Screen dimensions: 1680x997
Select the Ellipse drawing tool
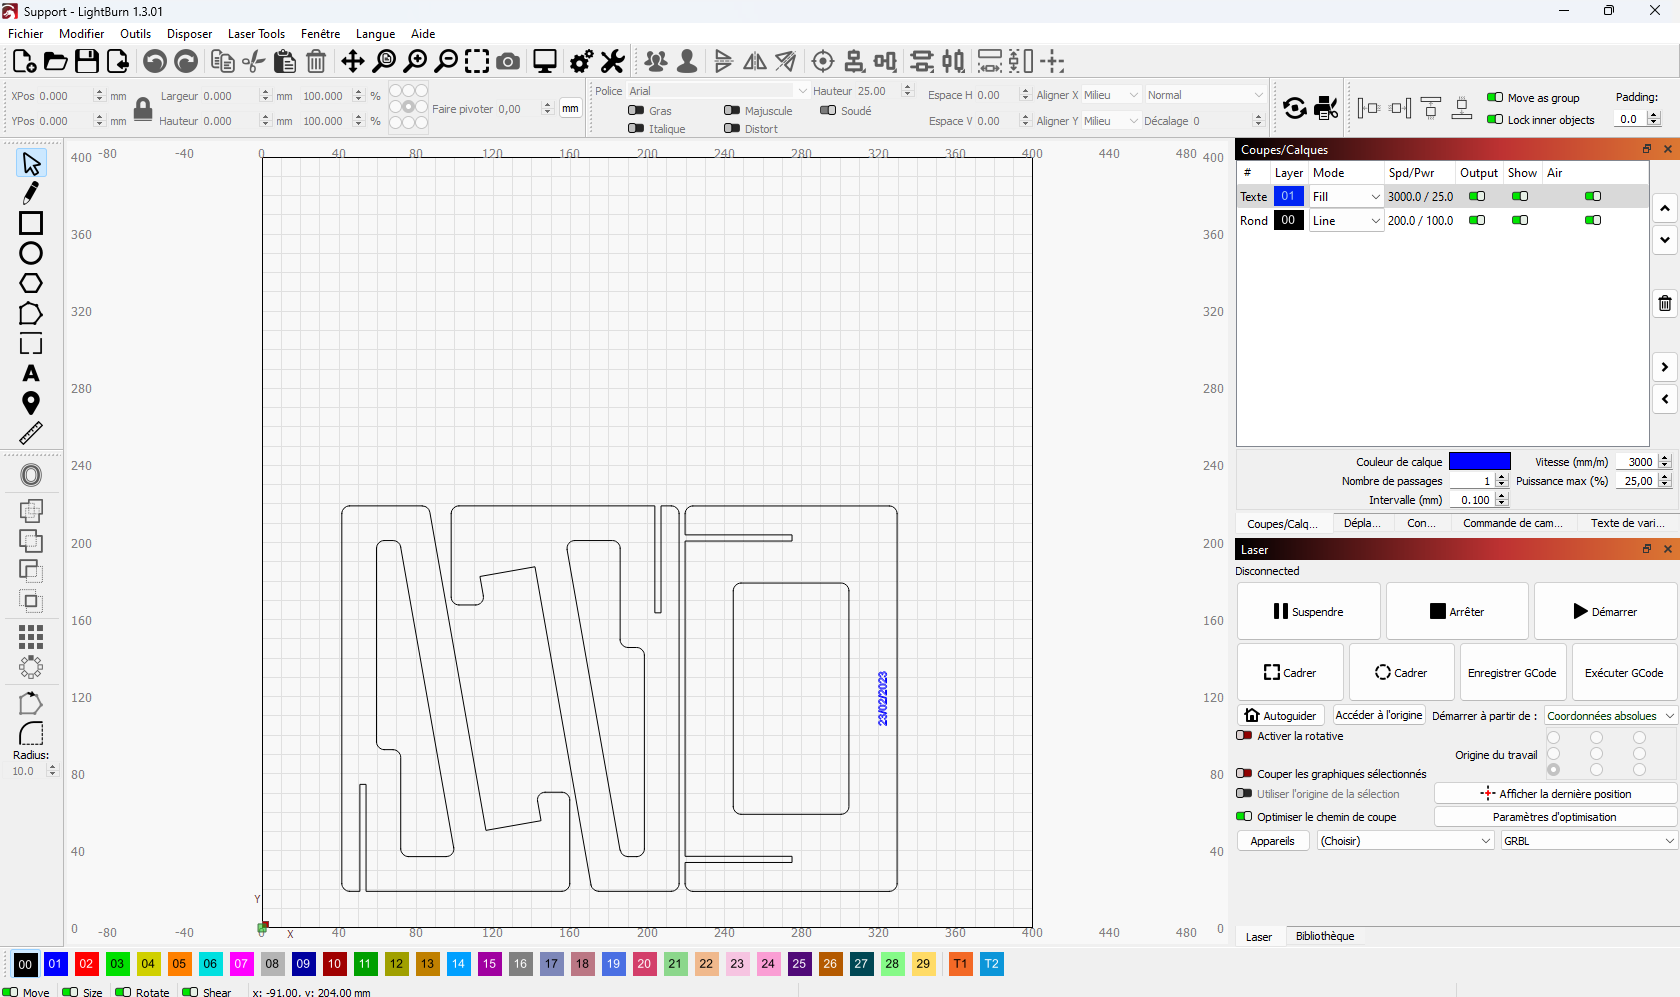[x=30, y=254]
